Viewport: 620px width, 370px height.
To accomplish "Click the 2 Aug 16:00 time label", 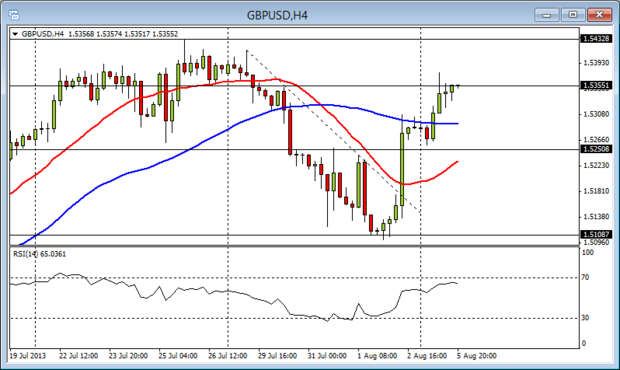I will point(427,356).
